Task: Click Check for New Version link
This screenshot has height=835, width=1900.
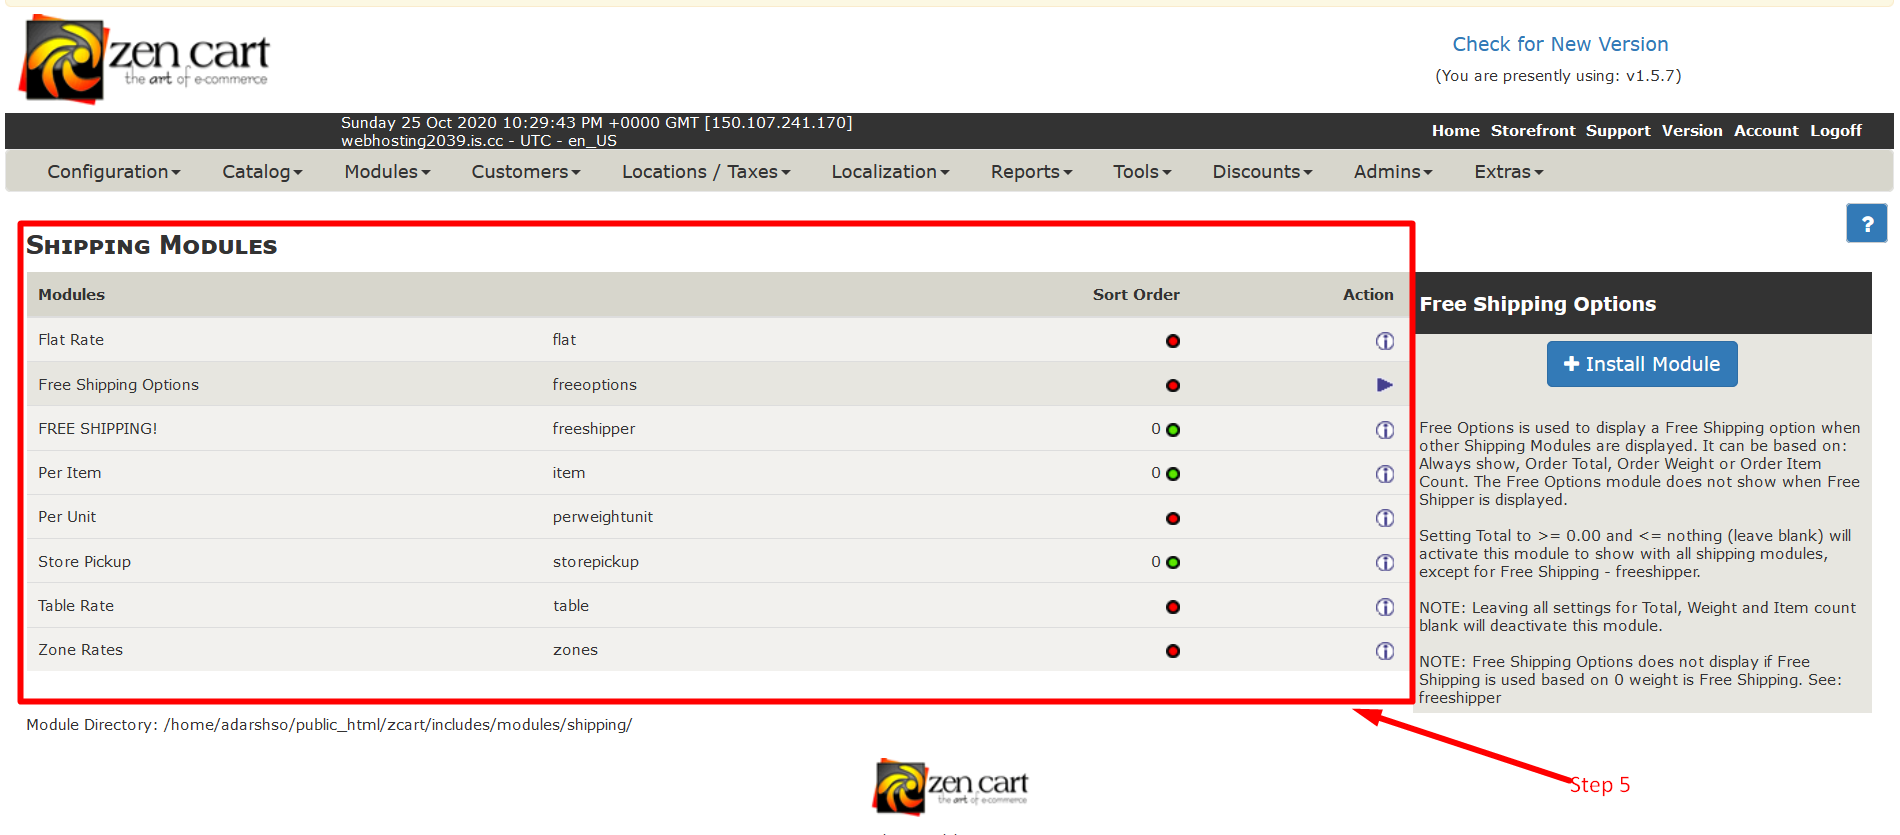Action: coord(1560,44)
